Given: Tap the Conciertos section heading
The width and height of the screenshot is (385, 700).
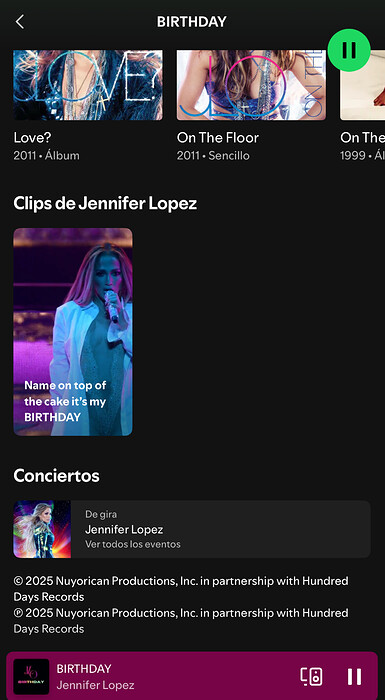Looking at the screenshot, I should pyautogui.click(x=56, y=476).
